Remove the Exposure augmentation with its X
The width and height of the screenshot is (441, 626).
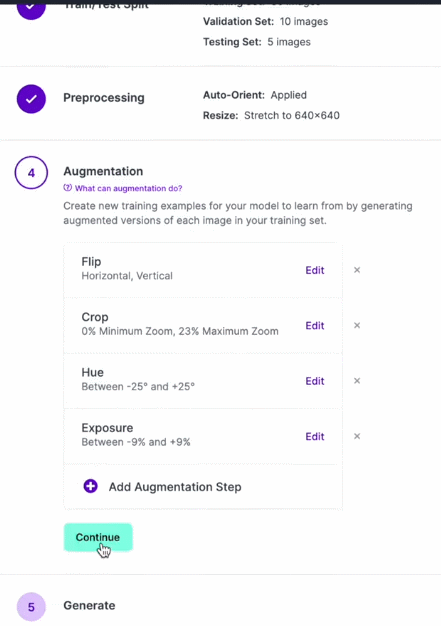point(357,436)
